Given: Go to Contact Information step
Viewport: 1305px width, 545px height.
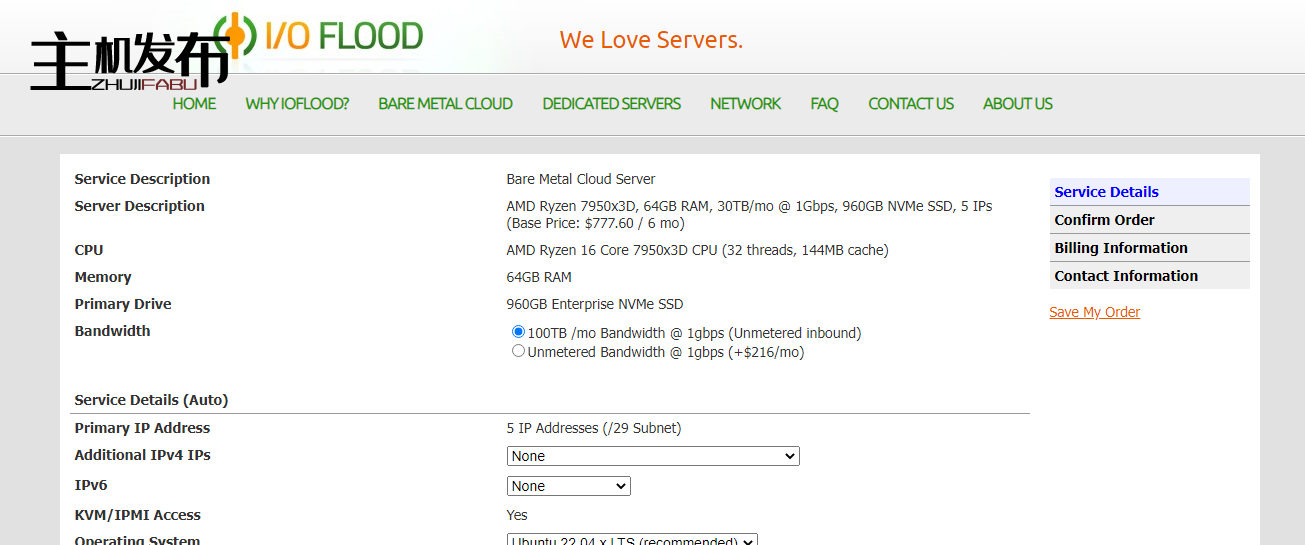Looking at the screenshot, I should coord(1126,276).
